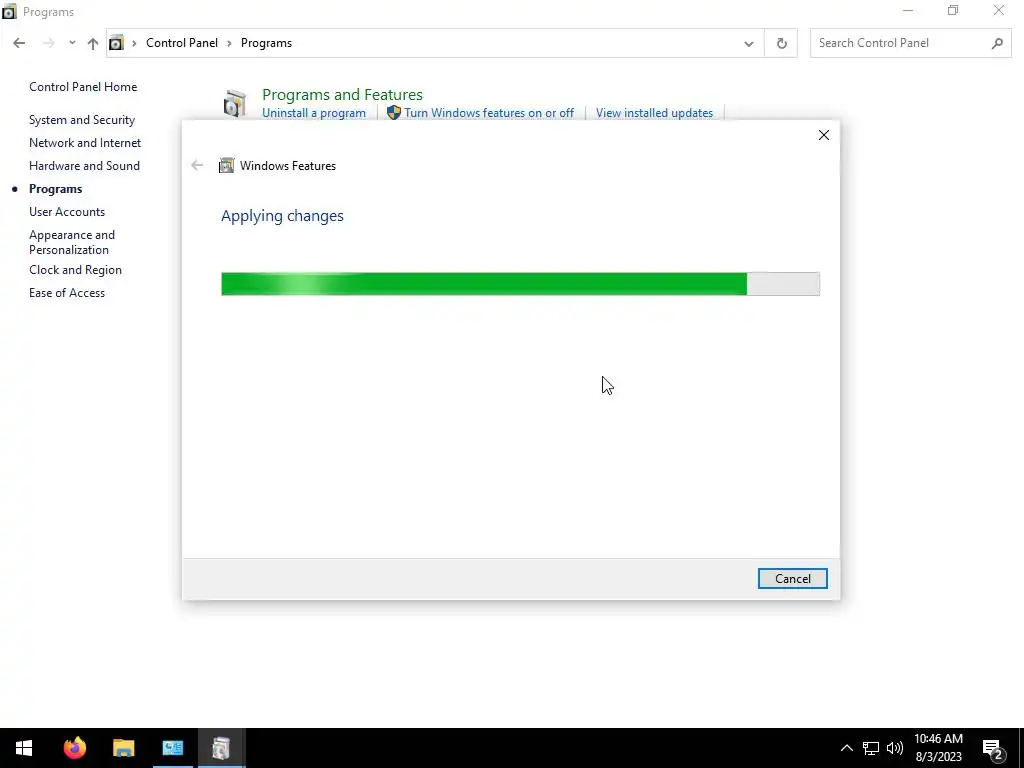Open Clock and Region category
The width and height of the screenshot is (1024, 768).
[x=75, y=270]
